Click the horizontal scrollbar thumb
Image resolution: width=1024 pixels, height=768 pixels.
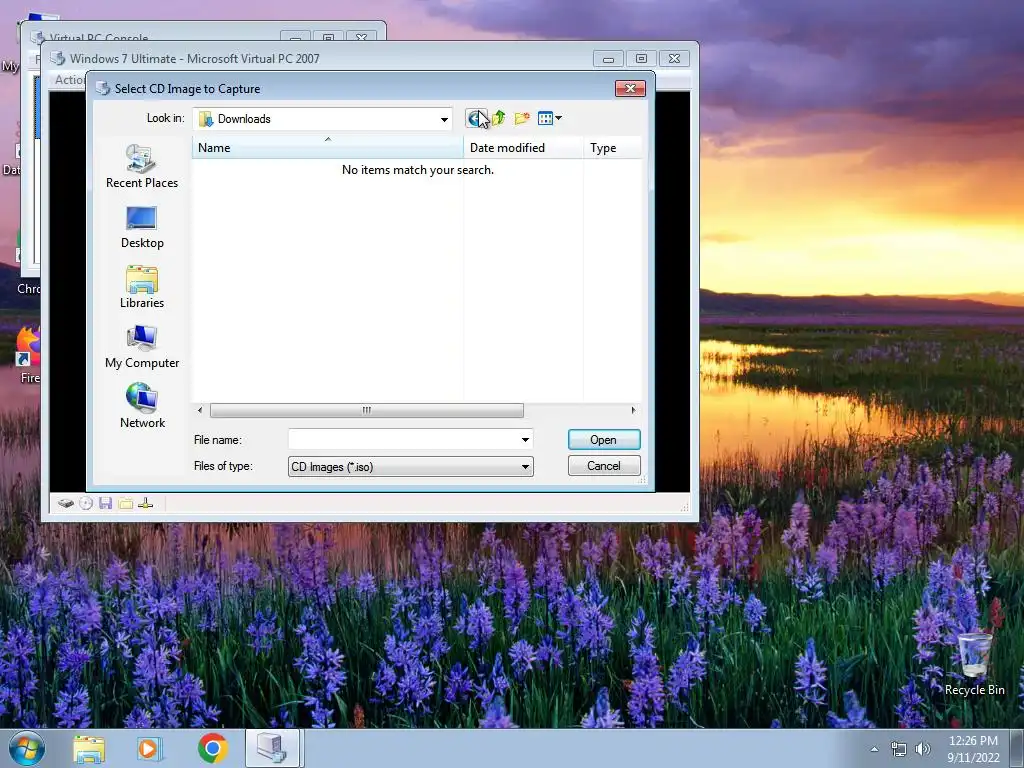click(x=366, y=410)
